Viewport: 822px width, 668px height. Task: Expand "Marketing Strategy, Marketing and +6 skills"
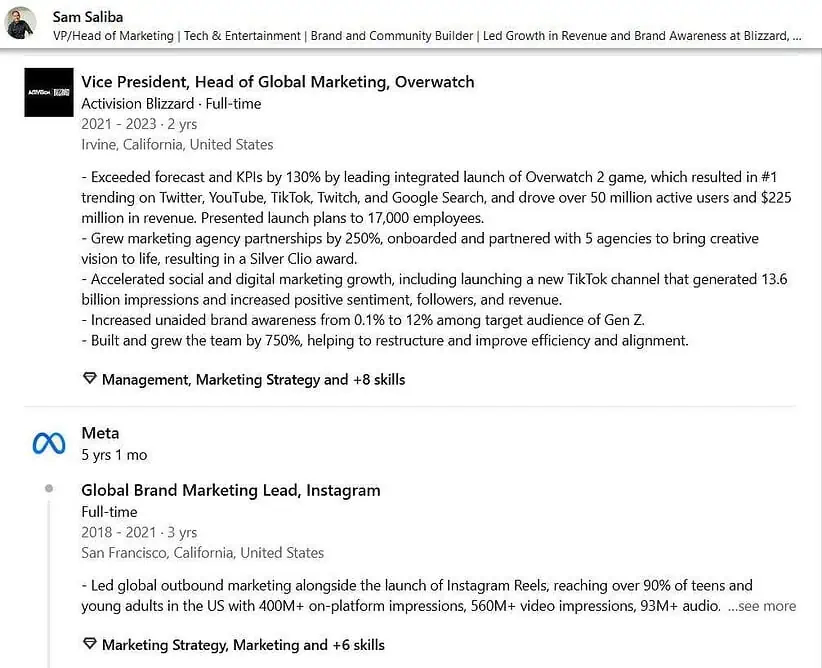click(243, 645)
